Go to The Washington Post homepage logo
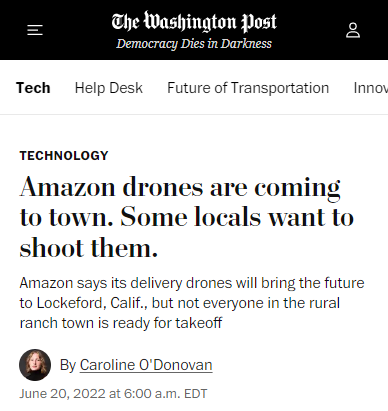 pos(194,21)
